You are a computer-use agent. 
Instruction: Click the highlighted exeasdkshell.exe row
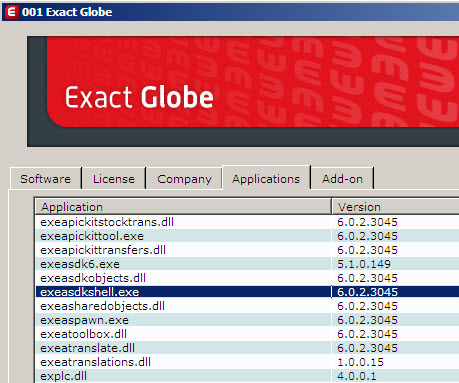coord(247,292)
